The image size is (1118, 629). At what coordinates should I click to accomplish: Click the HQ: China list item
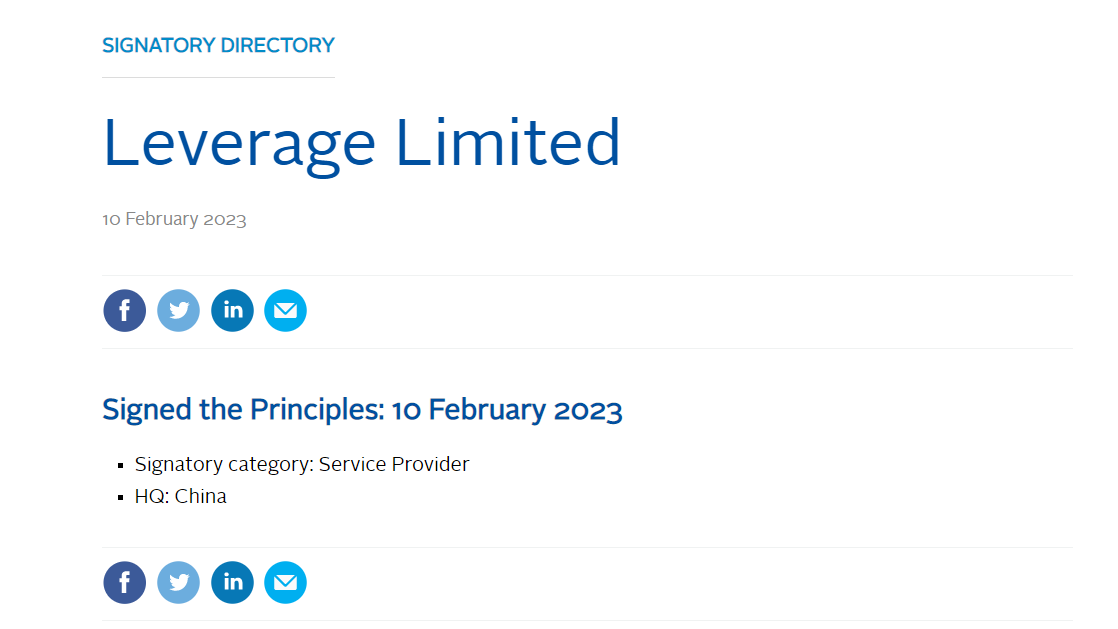(181, 496)
